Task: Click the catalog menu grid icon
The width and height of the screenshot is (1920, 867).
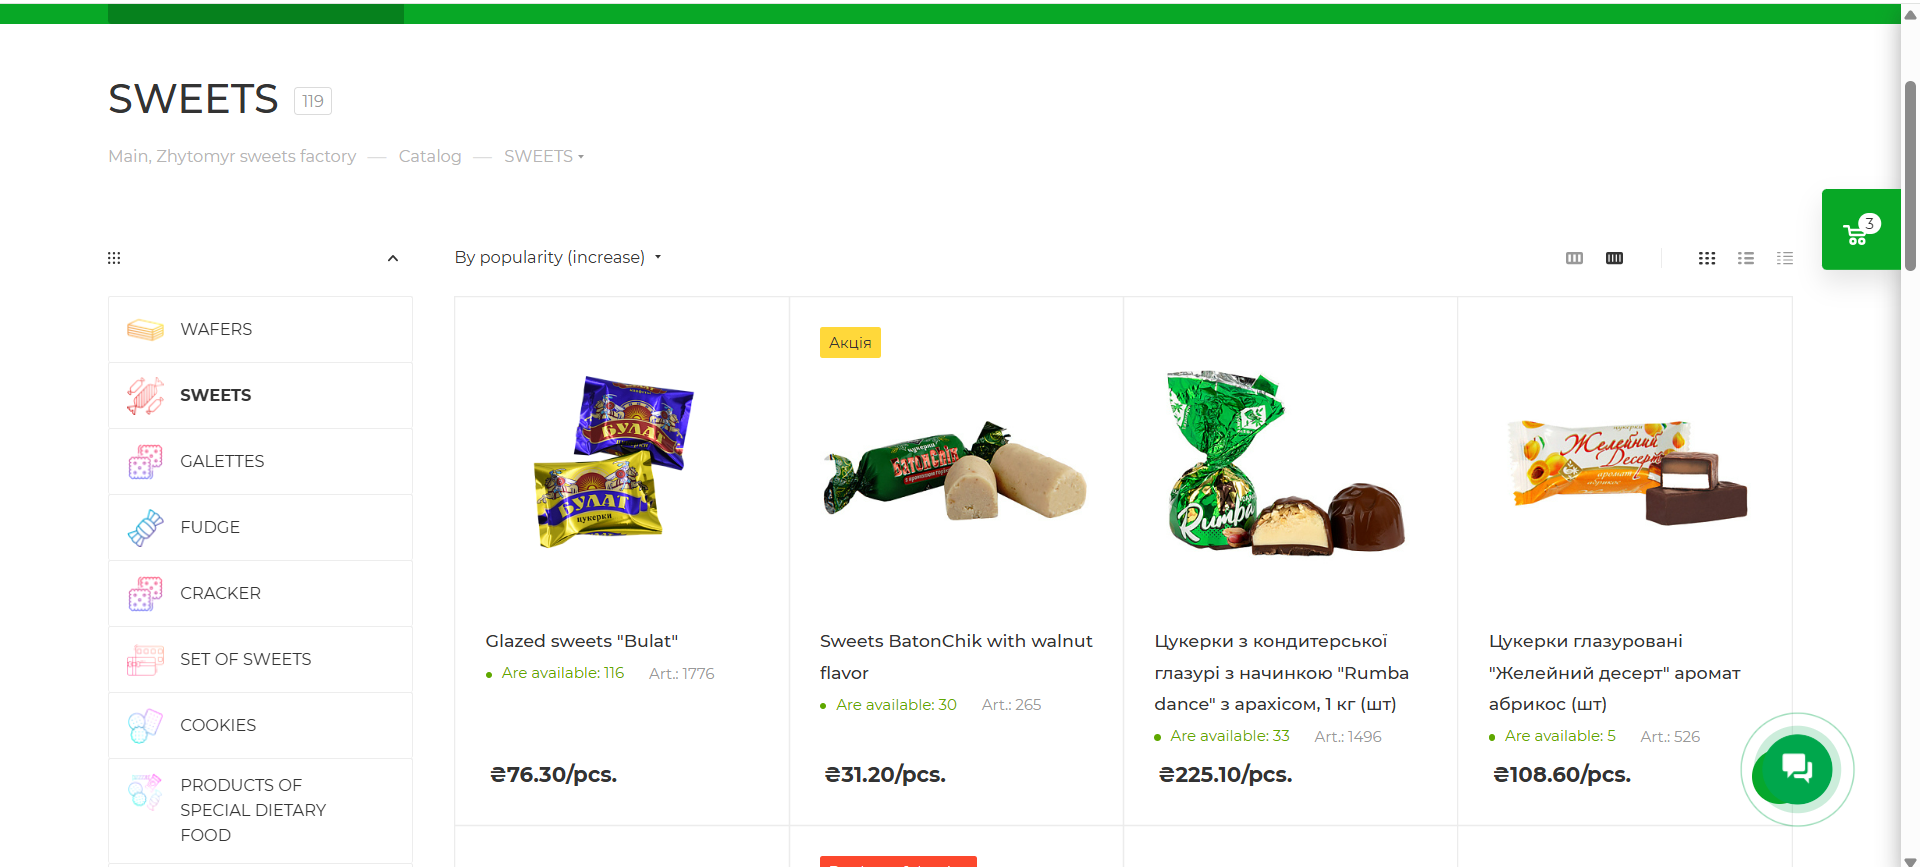Action: pyautogui.click(x=114, y=258)
